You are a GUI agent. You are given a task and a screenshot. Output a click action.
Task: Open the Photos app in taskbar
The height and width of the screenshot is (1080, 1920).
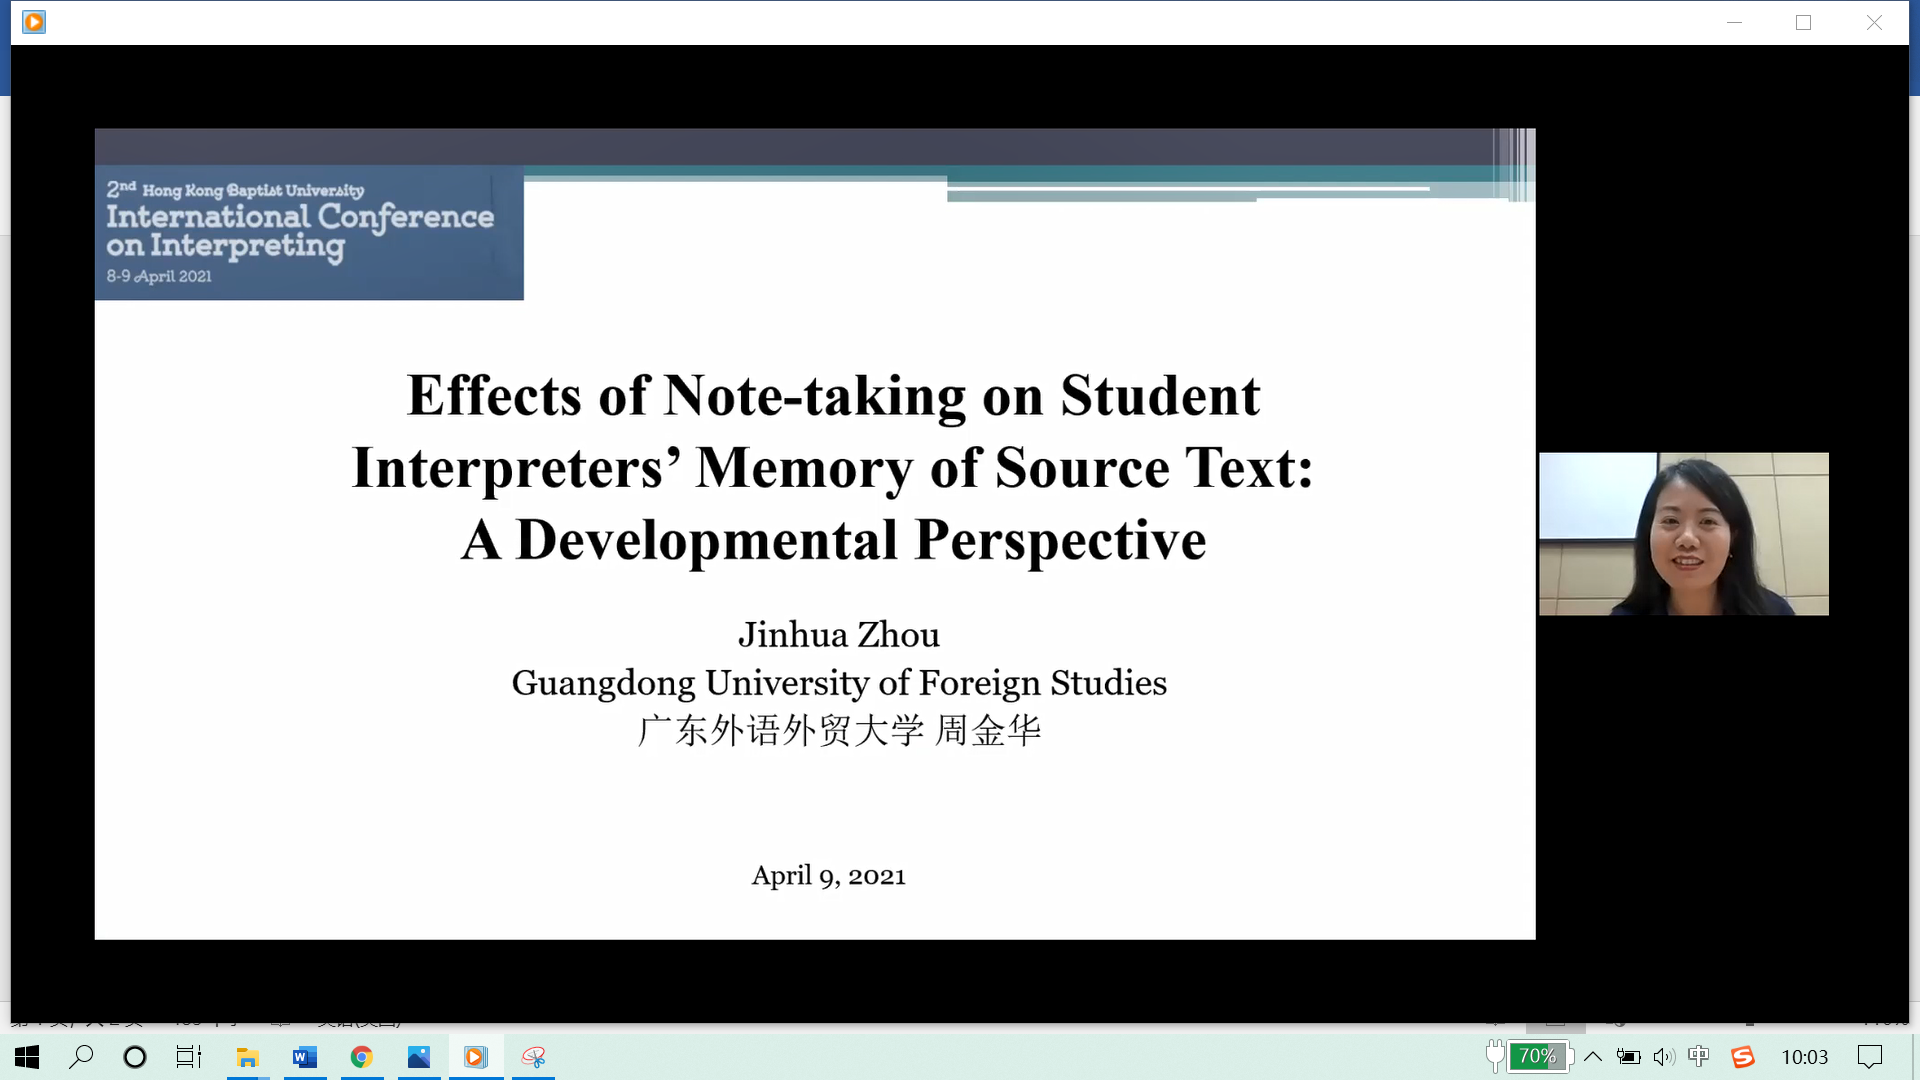pyautogui.click(x=418, y=1057)
